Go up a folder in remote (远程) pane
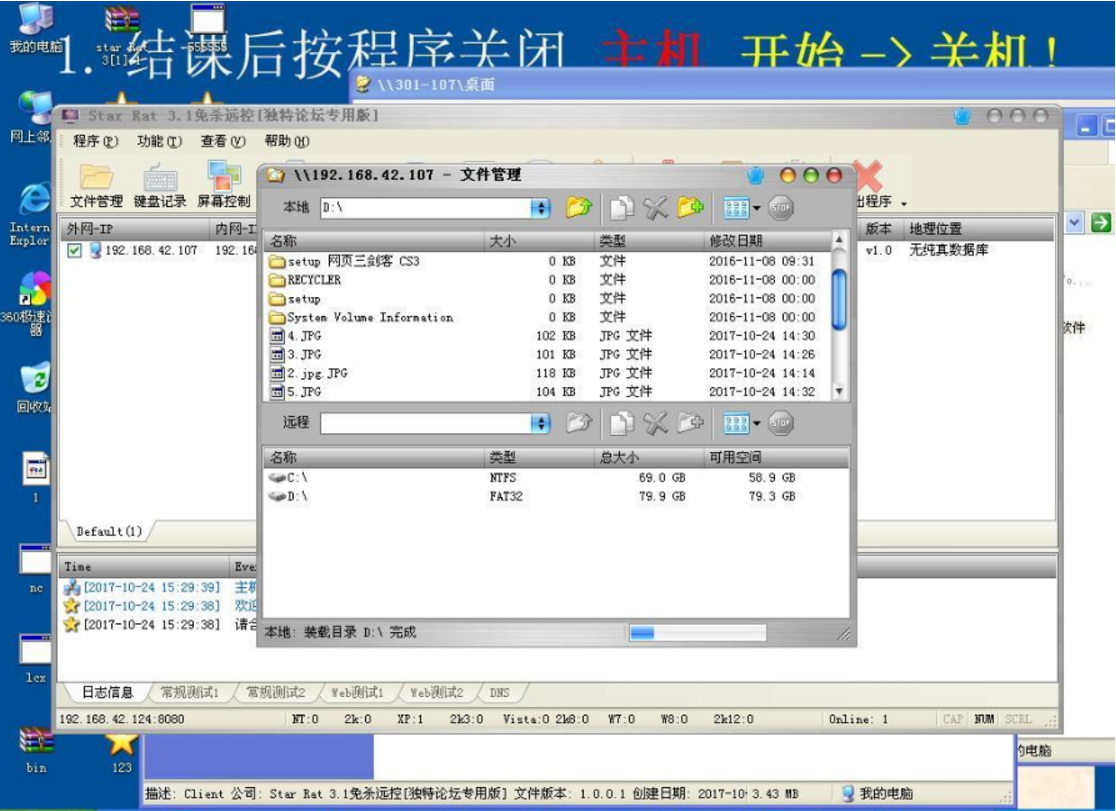Image resolution: width=1116 pixels, height=811 pixels. (579, 423)
